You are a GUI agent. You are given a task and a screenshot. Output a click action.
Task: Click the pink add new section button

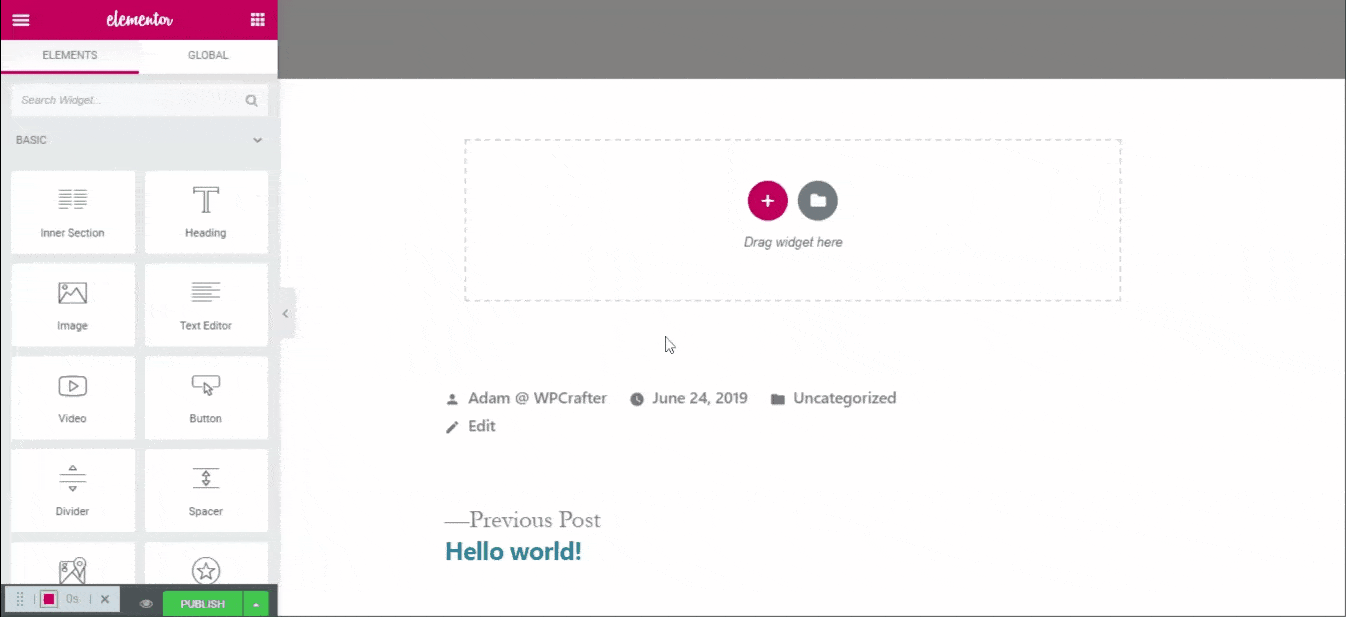[x=767, y=201]
